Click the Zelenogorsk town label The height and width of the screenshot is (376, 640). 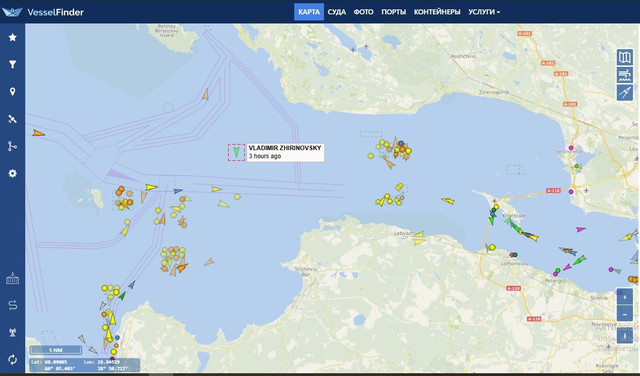click(x=494, y=92)
